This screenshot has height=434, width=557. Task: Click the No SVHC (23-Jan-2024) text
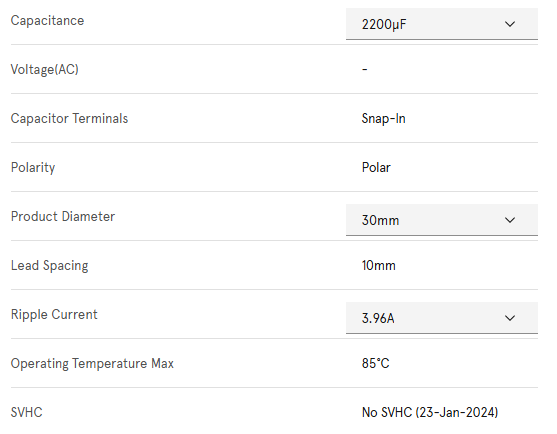pyautogui.click(x=430, y=412)
